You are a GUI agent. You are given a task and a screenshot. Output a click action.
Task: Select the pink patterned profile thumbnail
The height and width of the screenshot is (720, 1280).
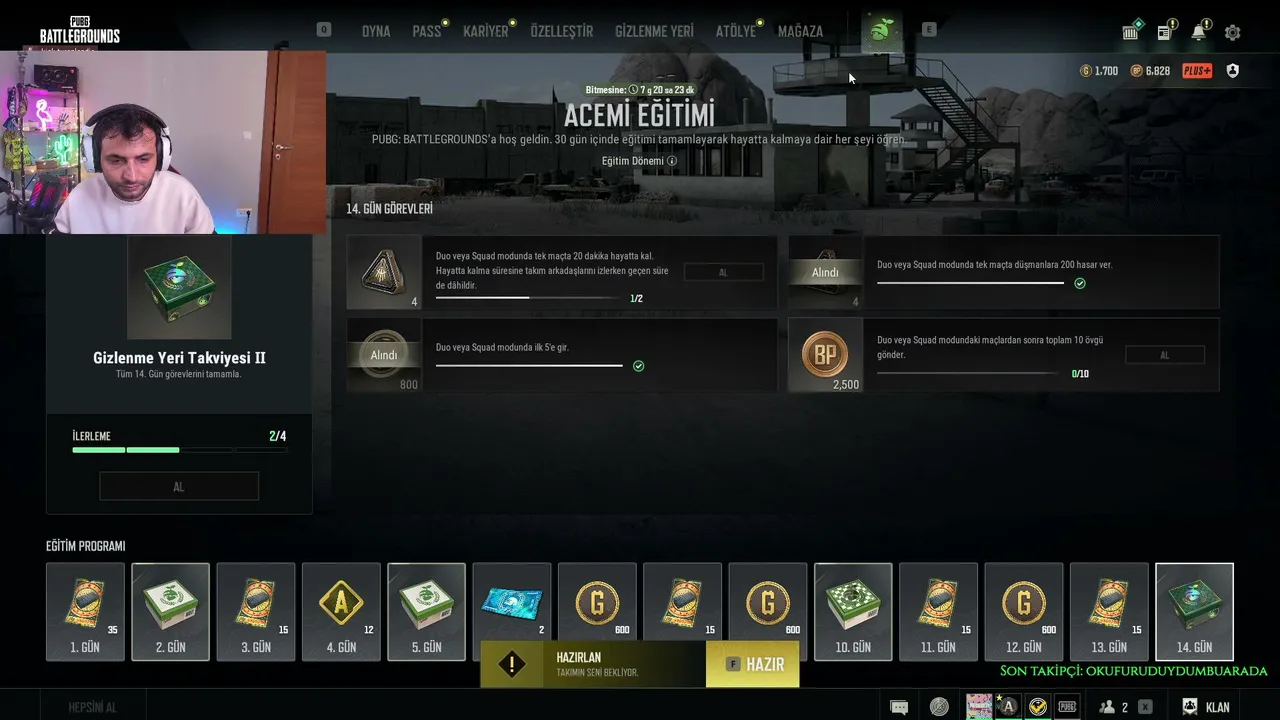click(979, 707)
